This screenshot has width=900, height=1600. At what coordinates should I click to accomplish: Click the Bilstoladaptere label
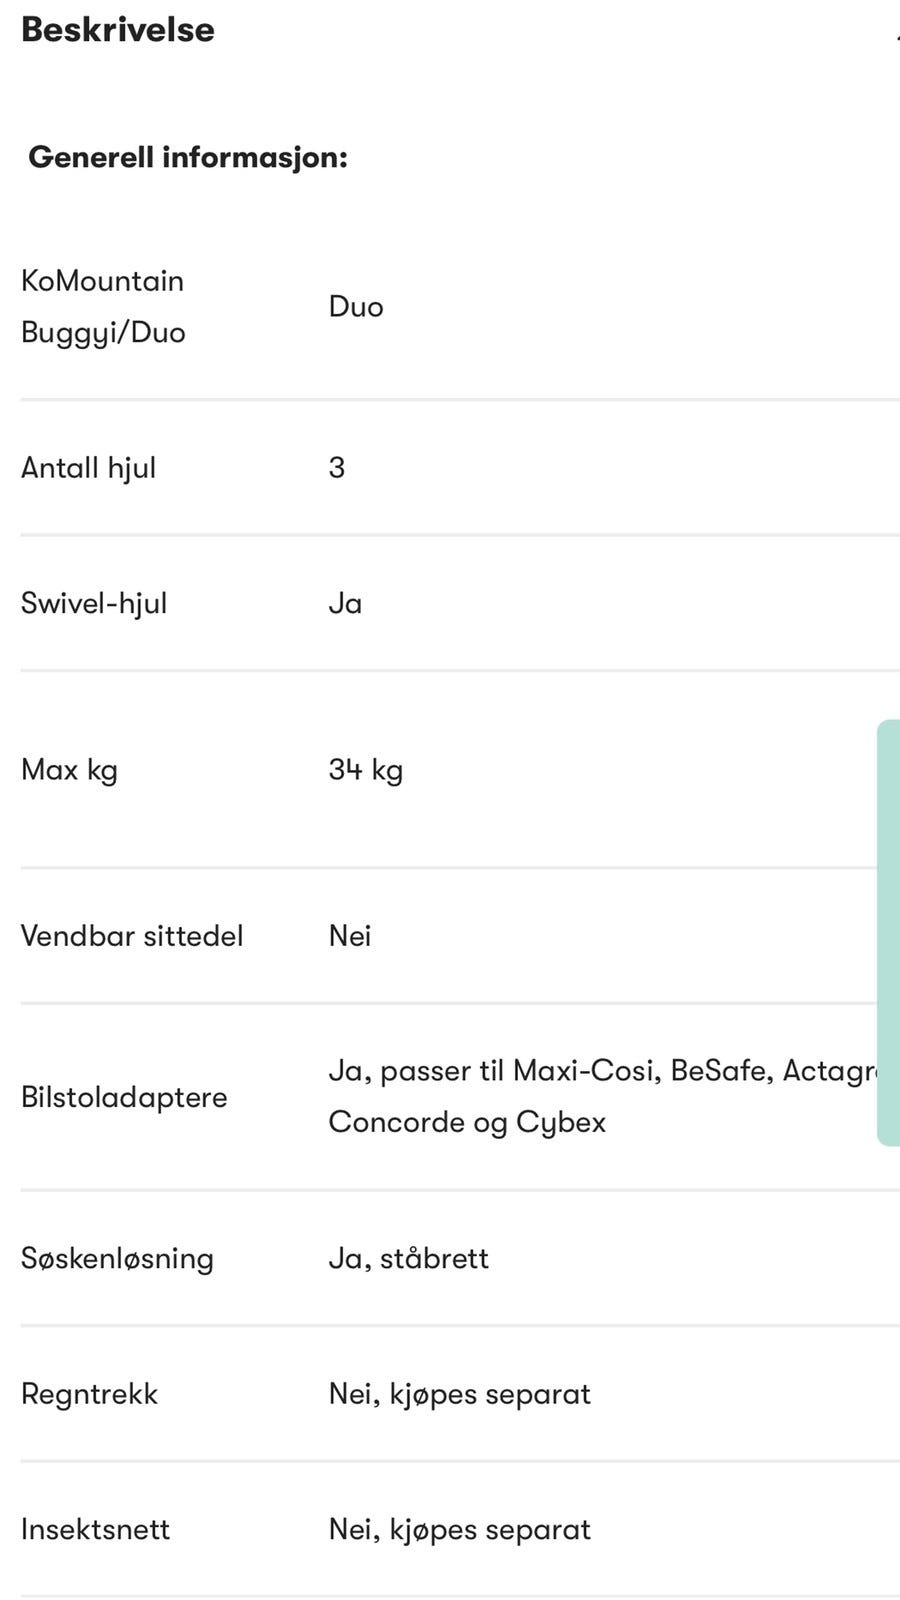[x=124, y=1097]
